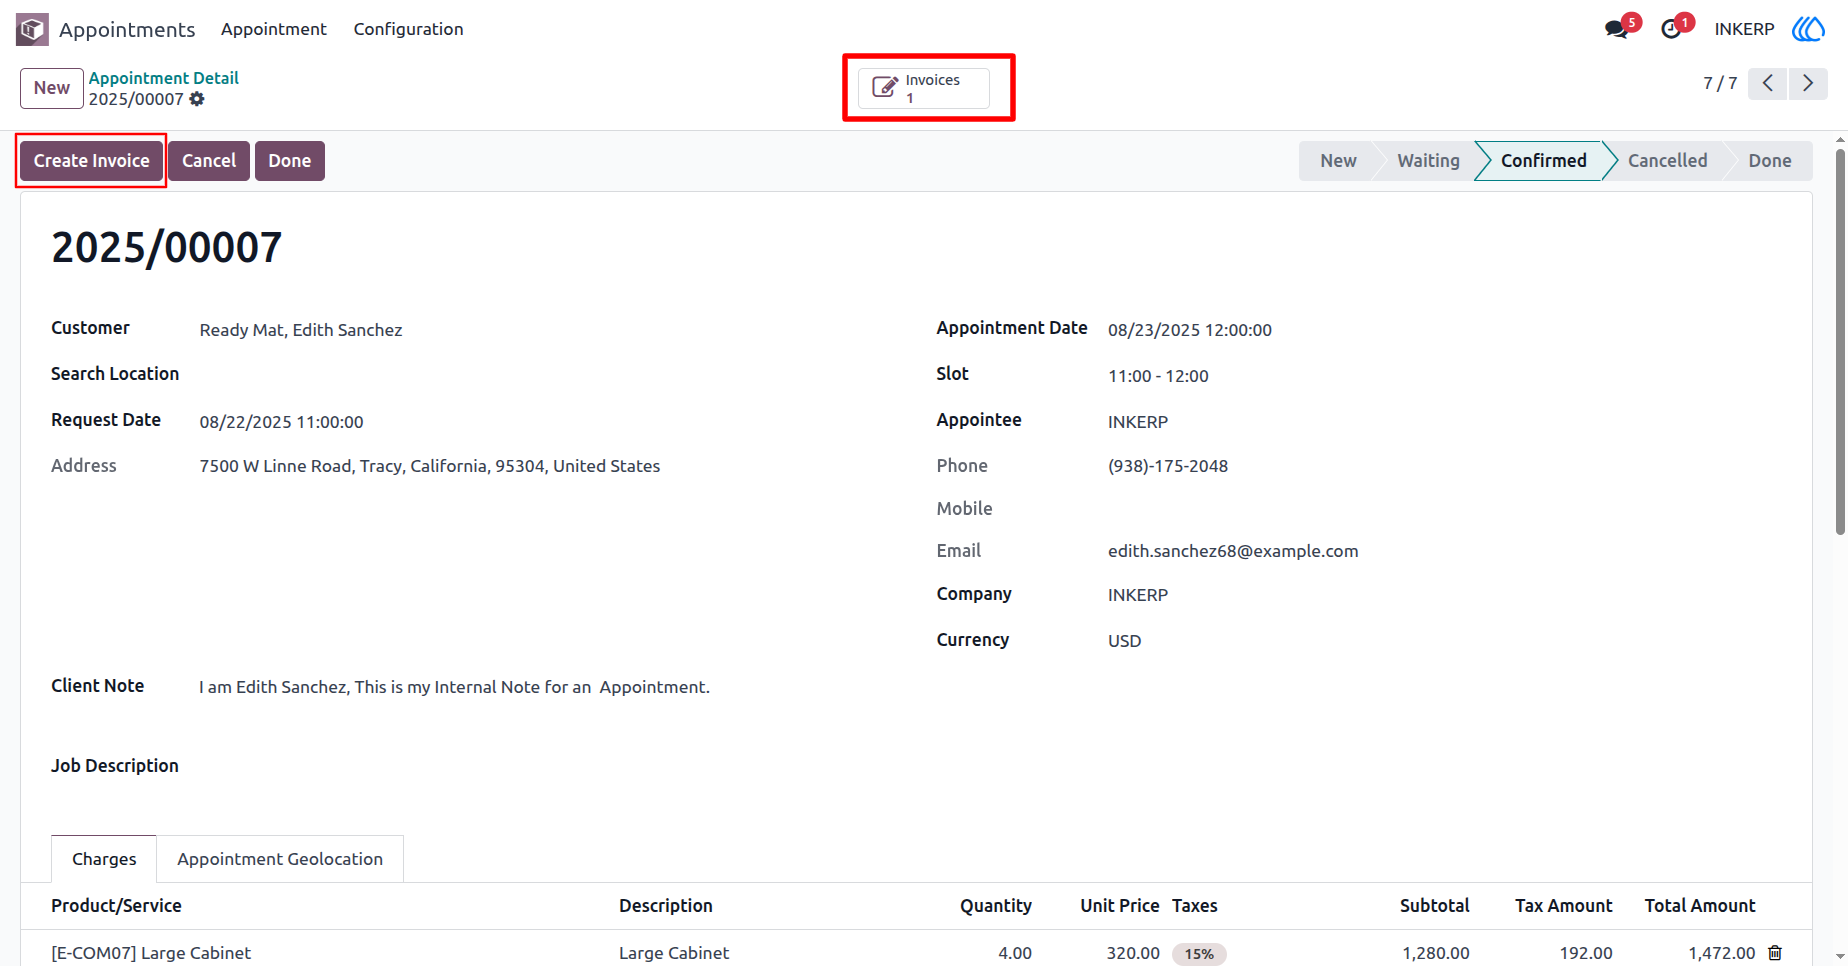Click the [E-COM07] Large Cabinet product cell
This screenshot has height=966, width=1848.
pyautogui.click(x=151, y=953)
